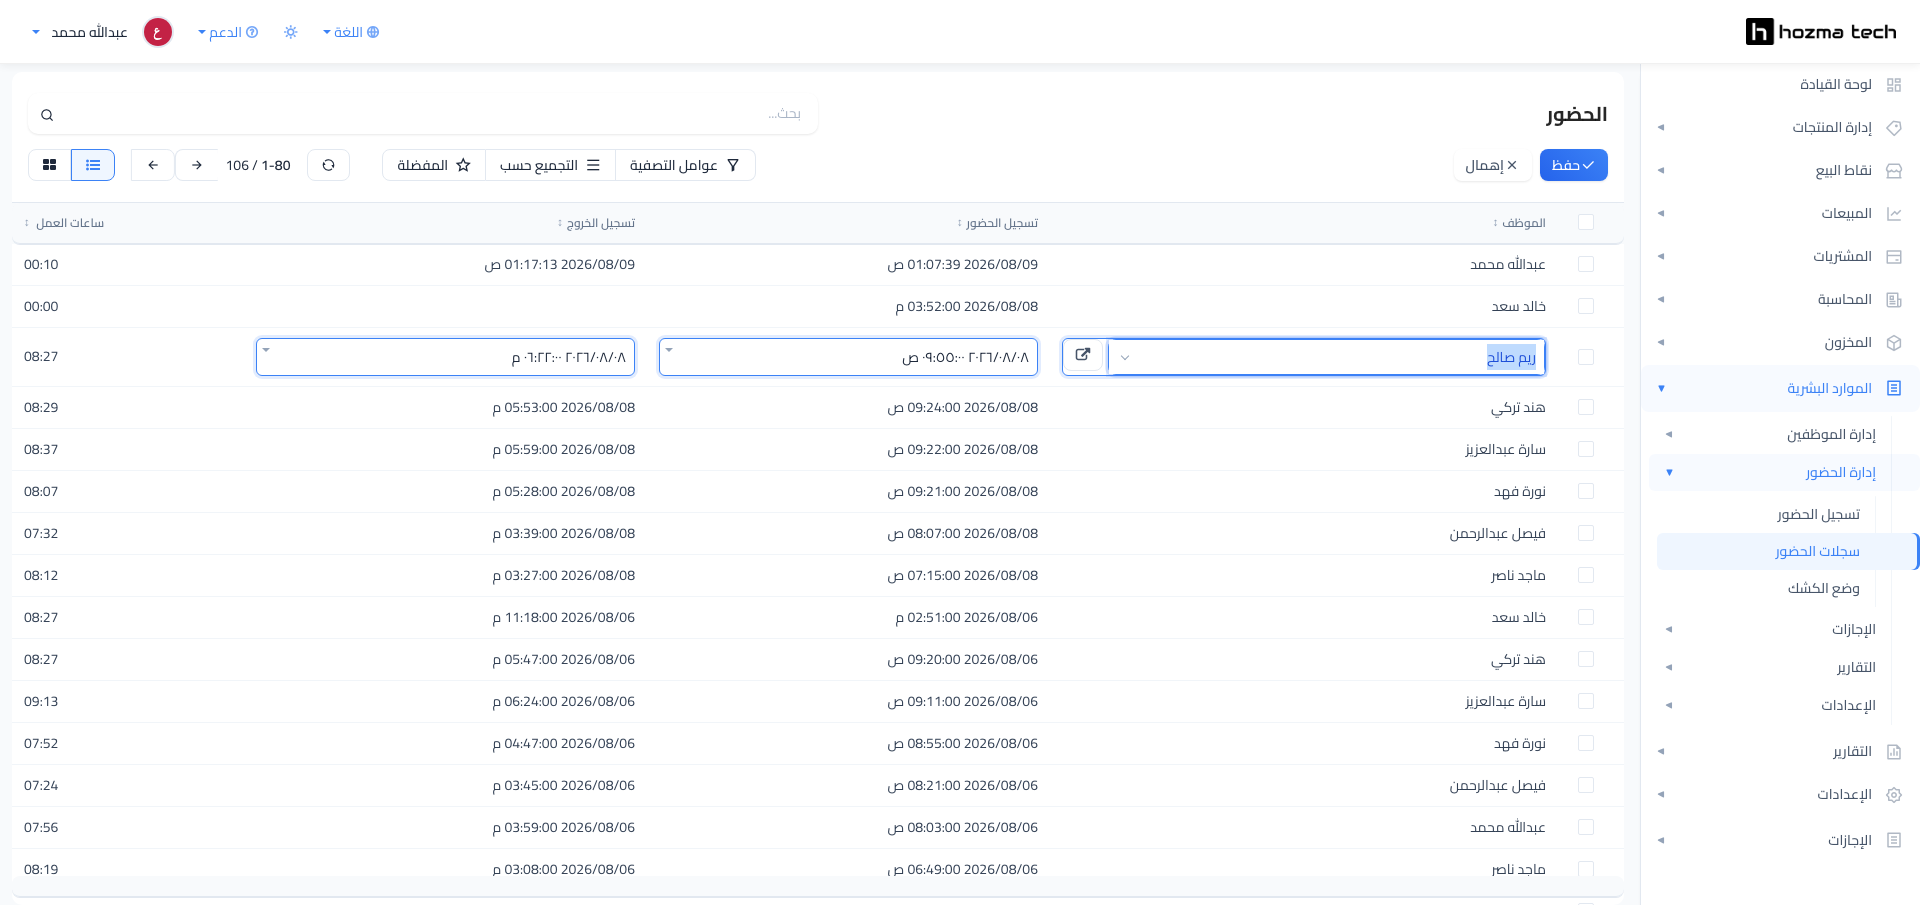Check row فيصل عبدالرحمن 2026/08/08
This screenshot has height=905, width=1920.
click(1586, 534)
